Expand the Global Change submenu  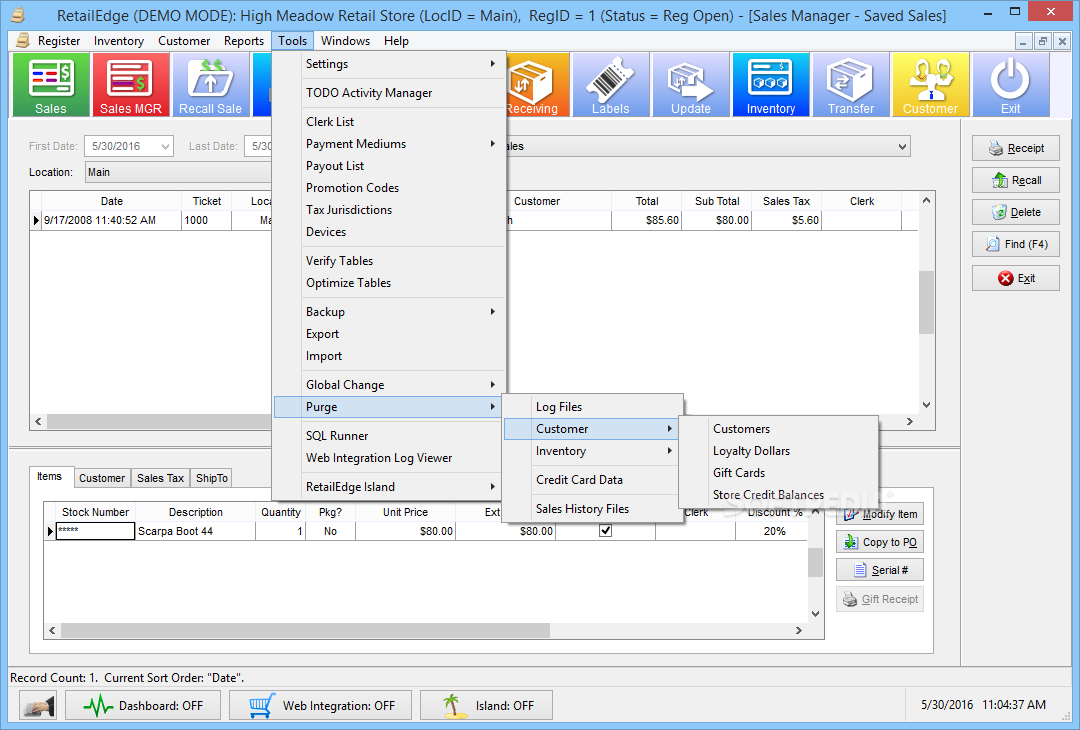tap(390, 385)
